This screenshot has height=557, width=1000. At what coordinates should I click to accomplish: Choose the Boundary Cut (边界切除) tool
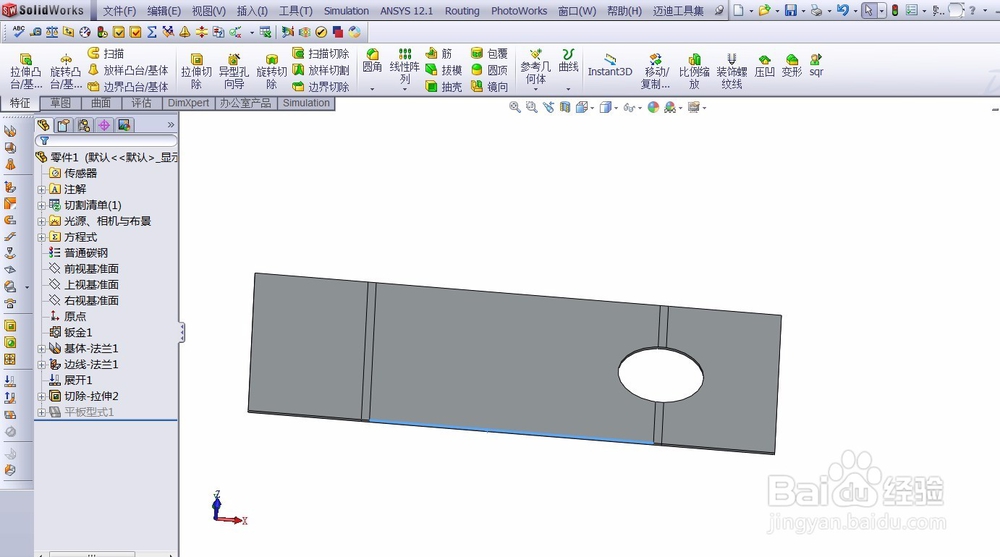pos(320,86)
